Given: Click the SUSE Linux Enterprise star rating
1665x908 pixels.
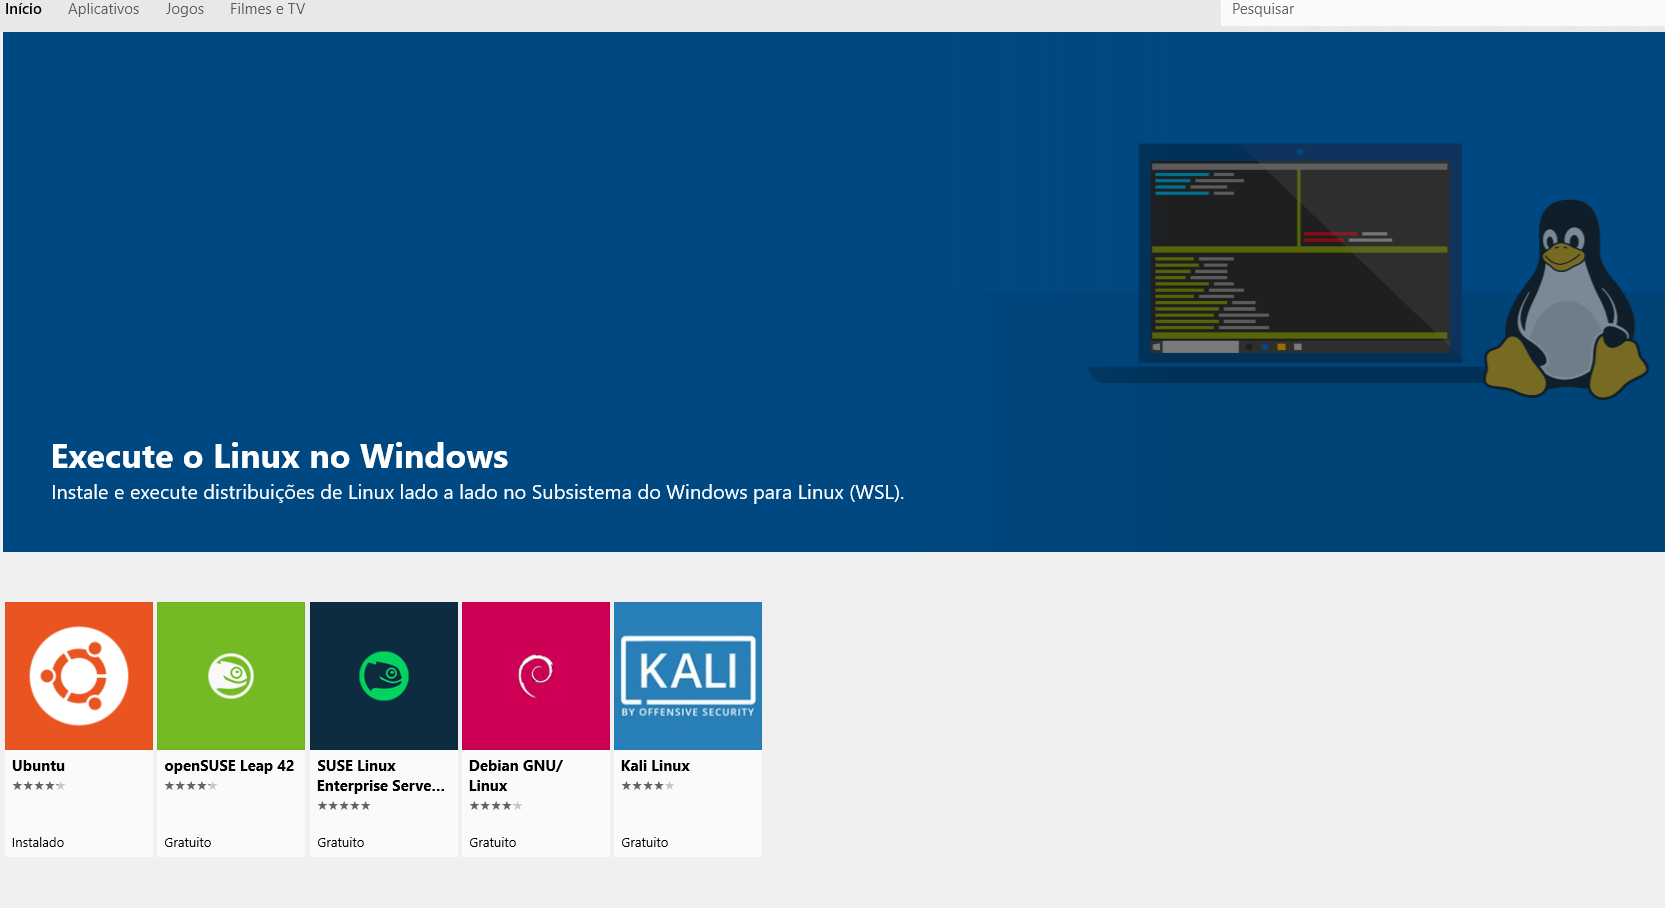Looking at the screenshot, I should tap(344, 806).
